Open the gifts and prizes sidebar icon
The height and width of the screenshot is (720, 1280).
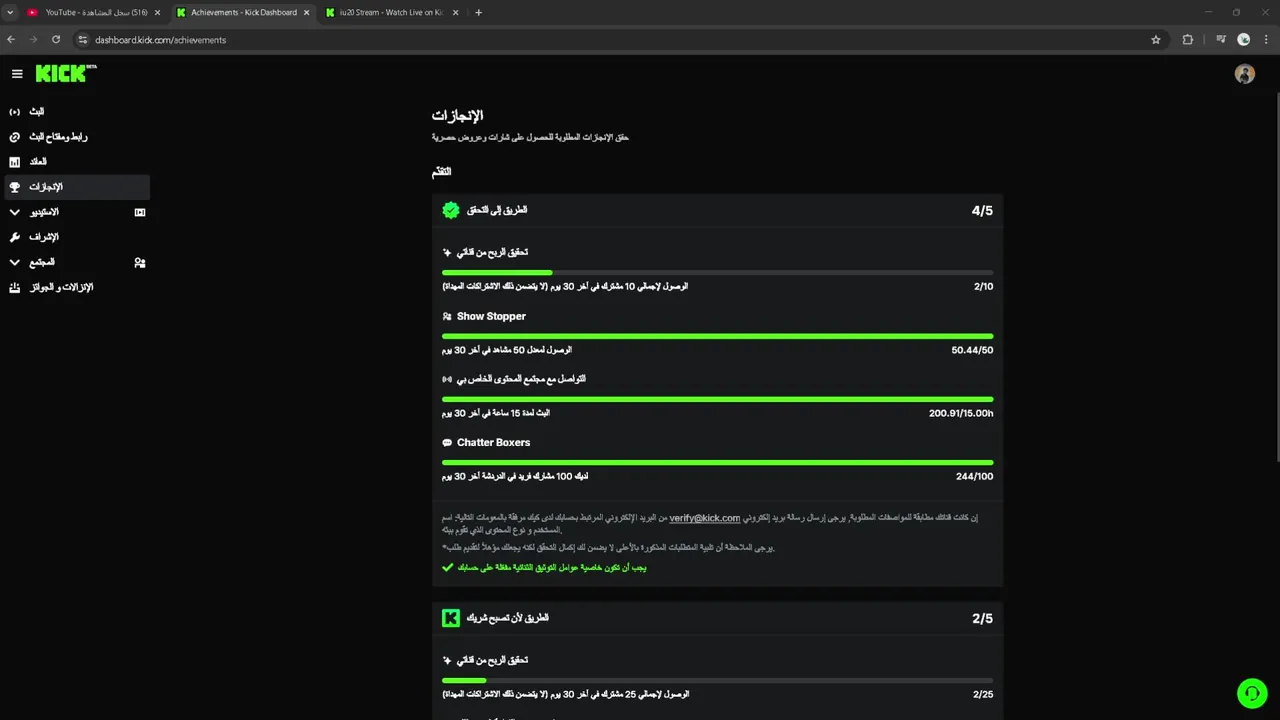15,288
